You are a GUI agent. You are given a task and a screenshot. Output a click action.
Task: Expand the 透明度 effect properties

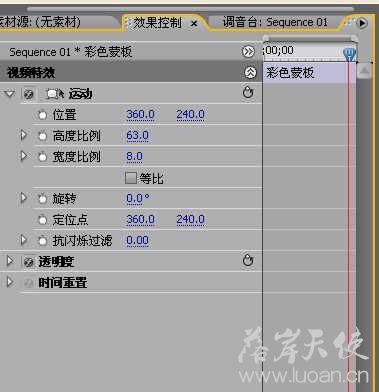[x=10, y=261]
